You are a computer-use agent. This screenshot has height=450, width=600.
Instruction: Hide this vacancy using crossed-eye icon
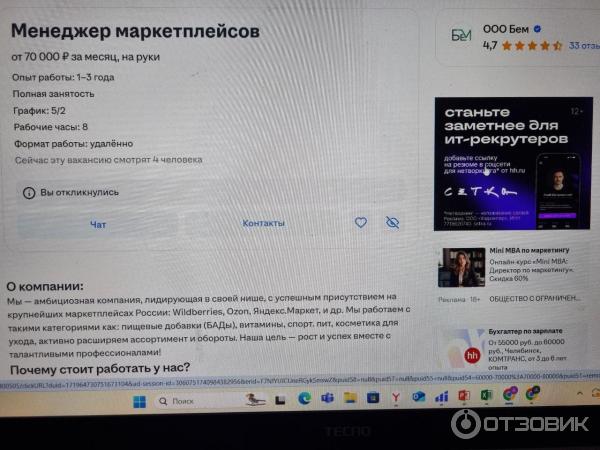pyautogui.click(x=392, y=222)
